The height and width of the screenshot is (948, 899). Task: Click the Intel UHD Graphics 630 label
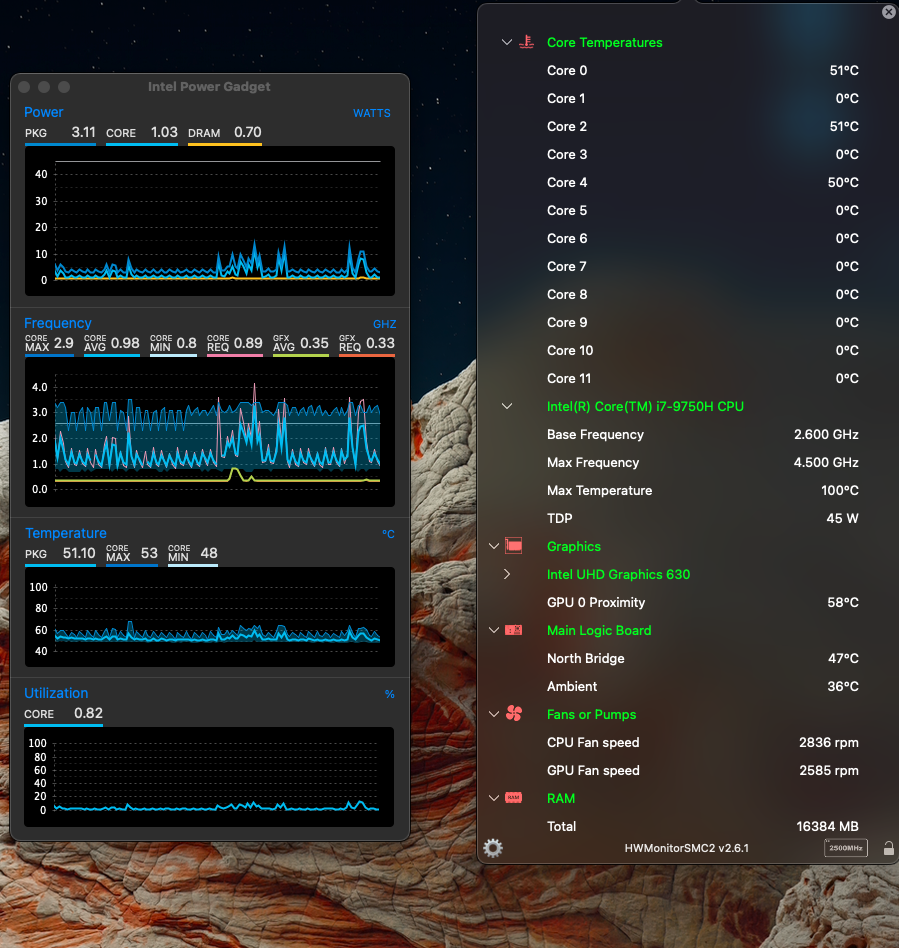tap(618, 574)
